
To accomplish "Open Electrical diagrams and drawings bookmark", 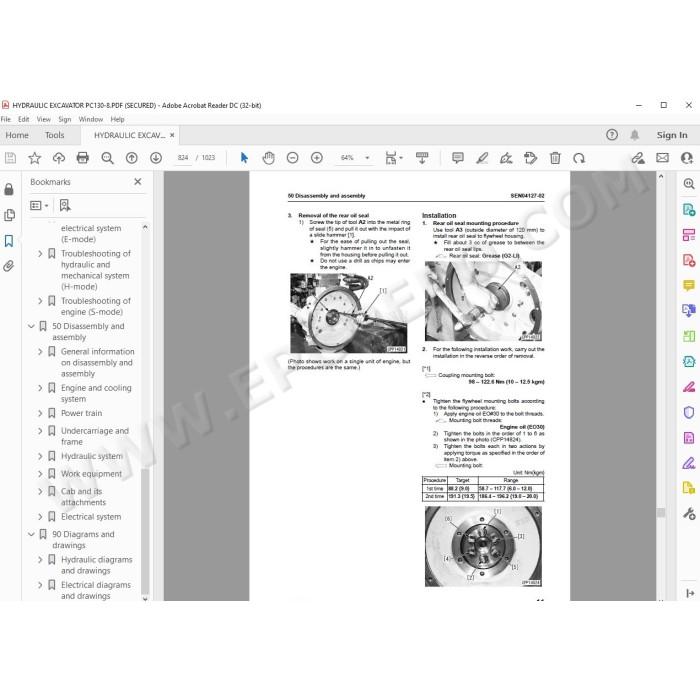I will [x=96, y=591].
